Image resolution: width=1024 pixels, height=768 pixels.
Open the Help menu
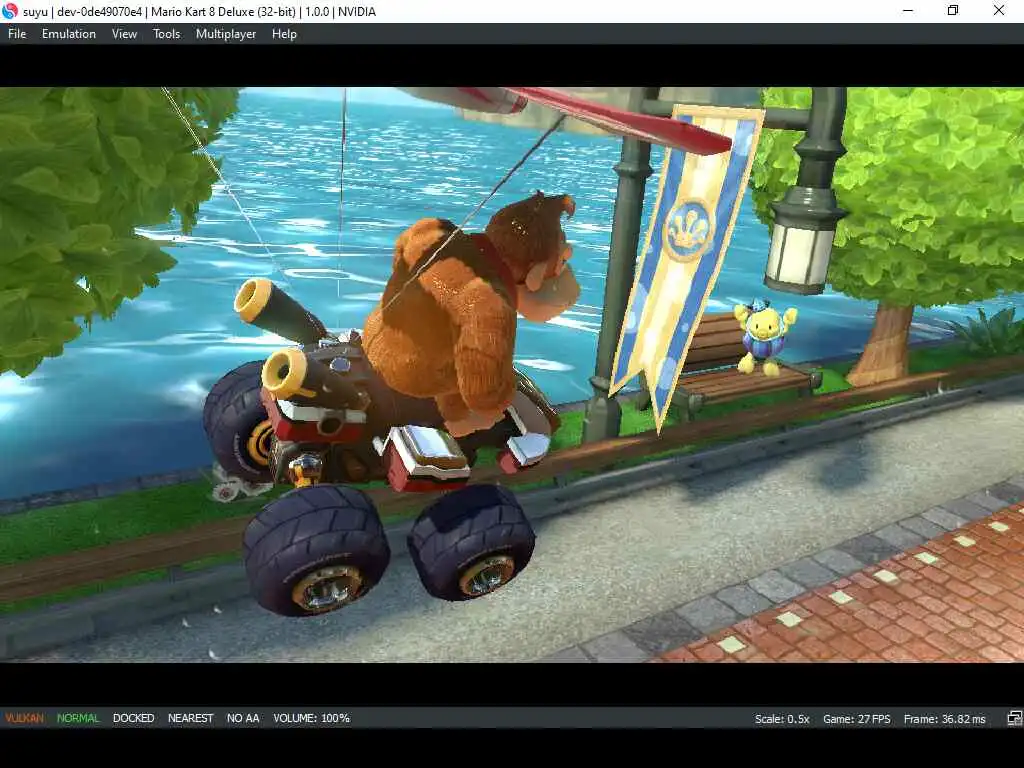click(x=284, y=34)
